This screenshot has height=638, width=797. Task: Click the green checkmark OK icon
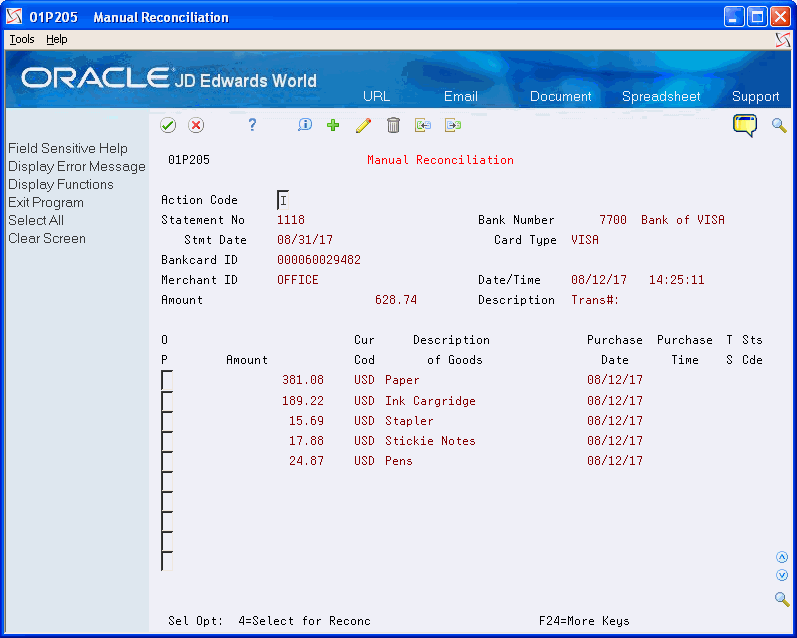[168, 125]
